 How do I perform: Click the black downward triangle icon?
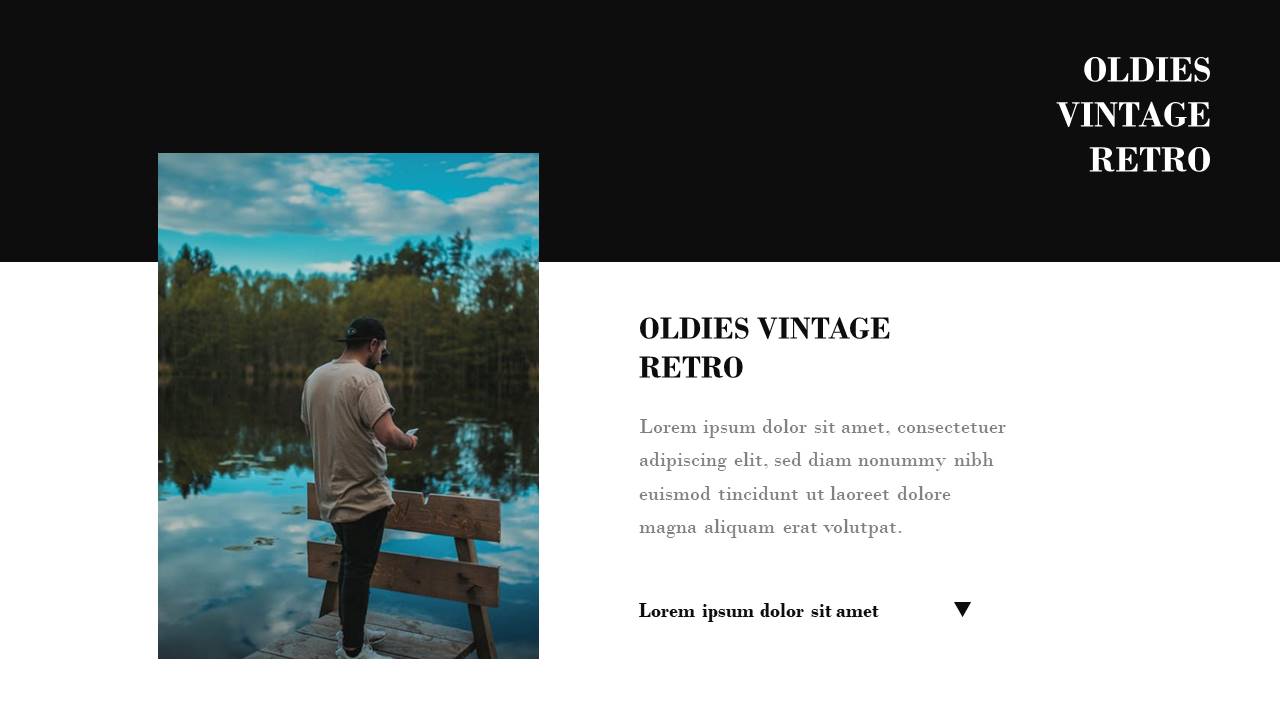pos(962,609)
